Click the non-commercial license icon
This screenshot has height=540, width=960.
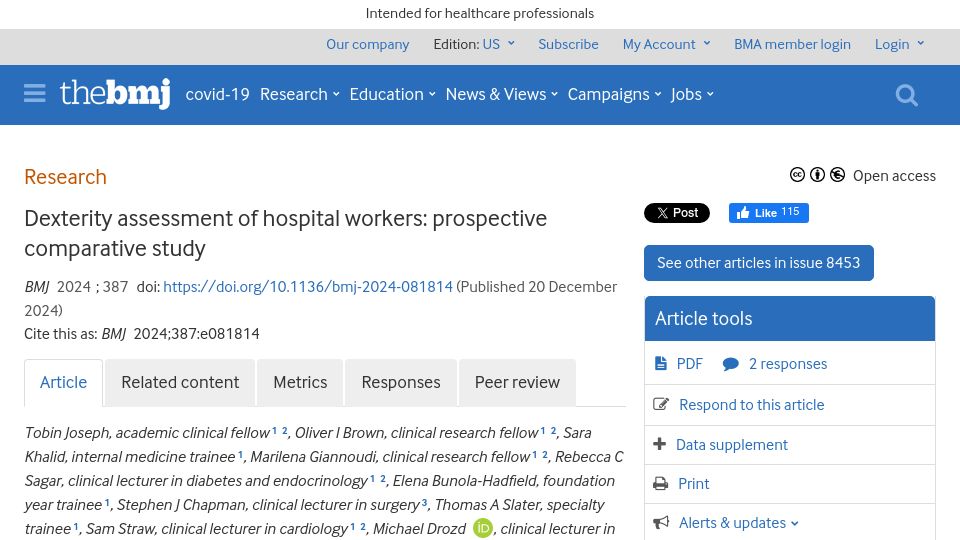[838, 175]
